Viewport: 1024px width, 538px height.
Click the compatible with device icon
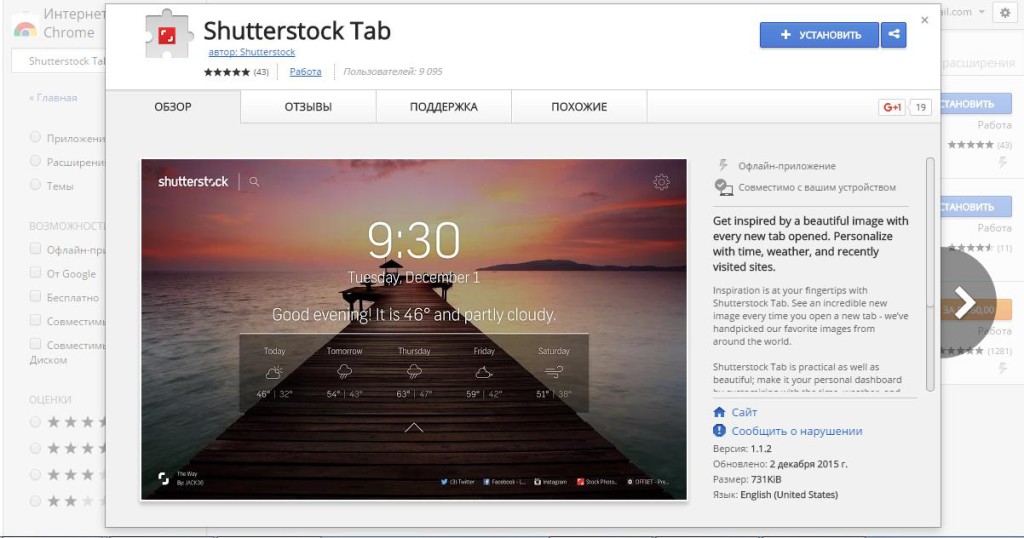(x=723, y=187)
